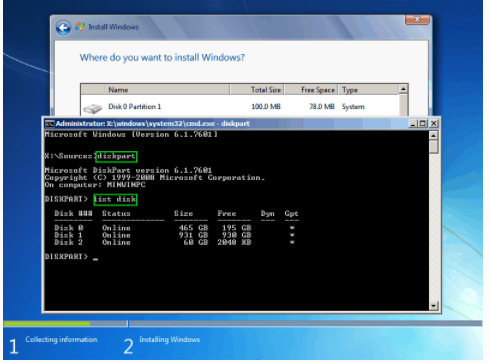The width and height of the screenshot is (489, 363).
Task: Sort partitions by Total Size column header
Action: 257,90
